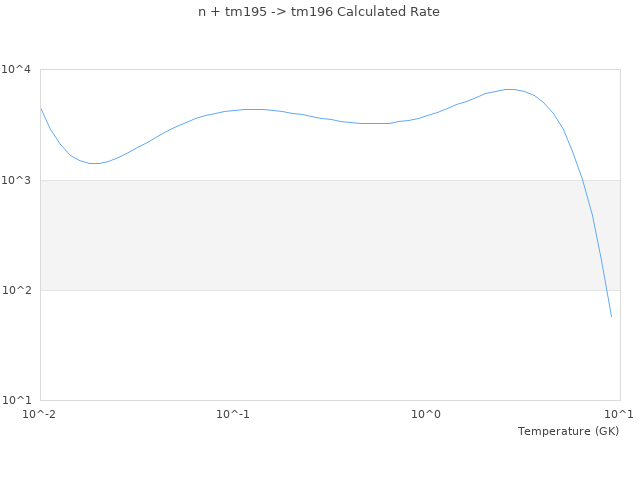Click the chart title about tm195 to tm196

click(x=319, y=12)
